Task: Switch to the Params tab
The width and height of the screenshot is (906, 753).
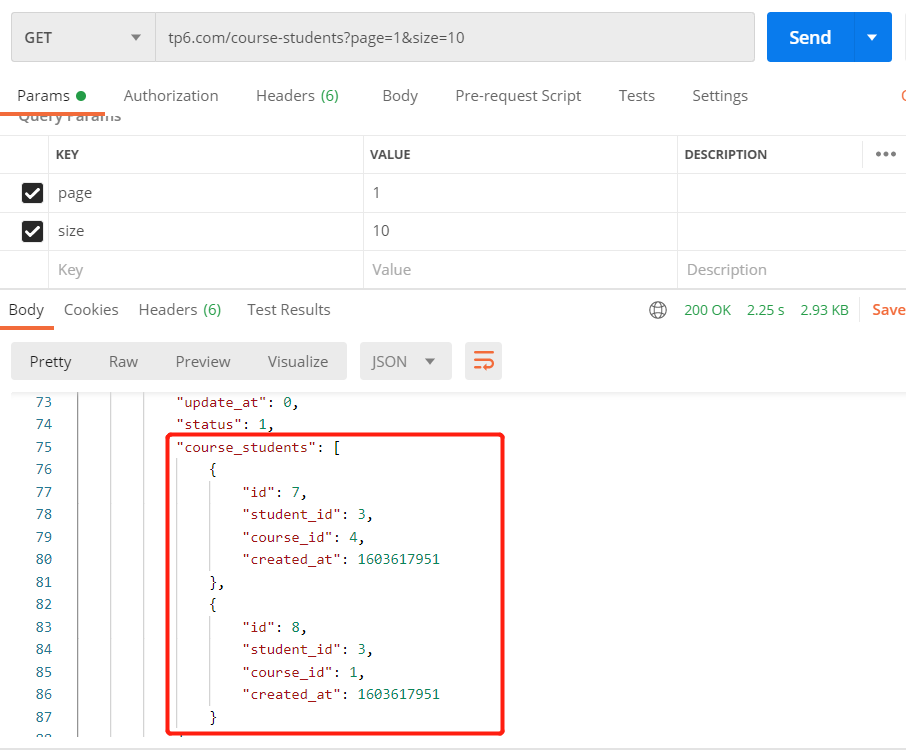Action: coord(51,96)
